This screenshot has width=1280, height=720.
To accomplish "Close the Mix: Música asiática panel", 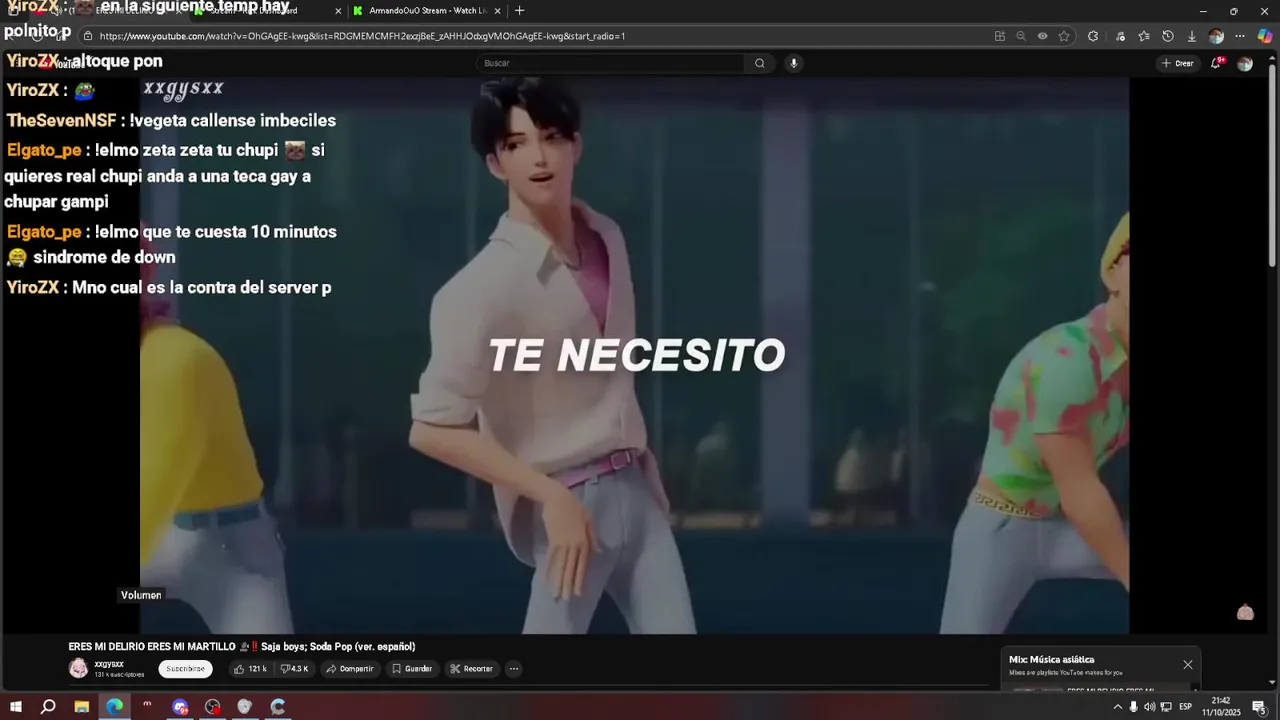I will coord(1188,665).
